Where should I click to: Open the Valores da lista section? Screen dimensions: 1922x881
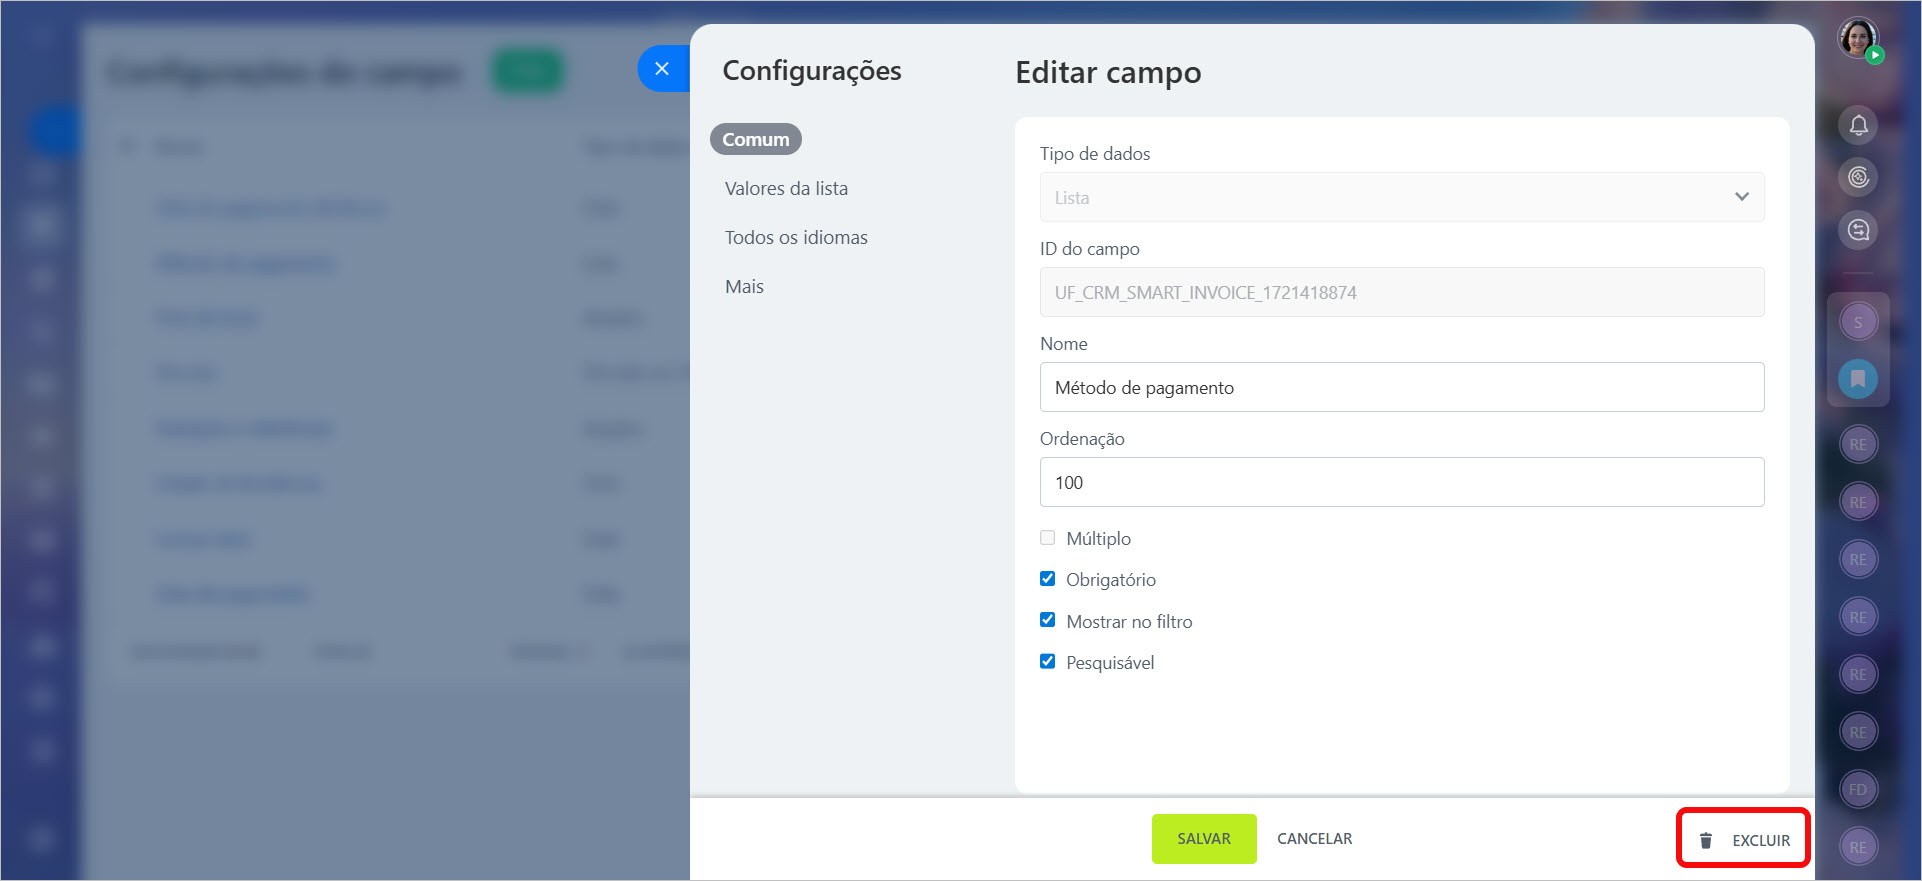[x=786, y=188]
